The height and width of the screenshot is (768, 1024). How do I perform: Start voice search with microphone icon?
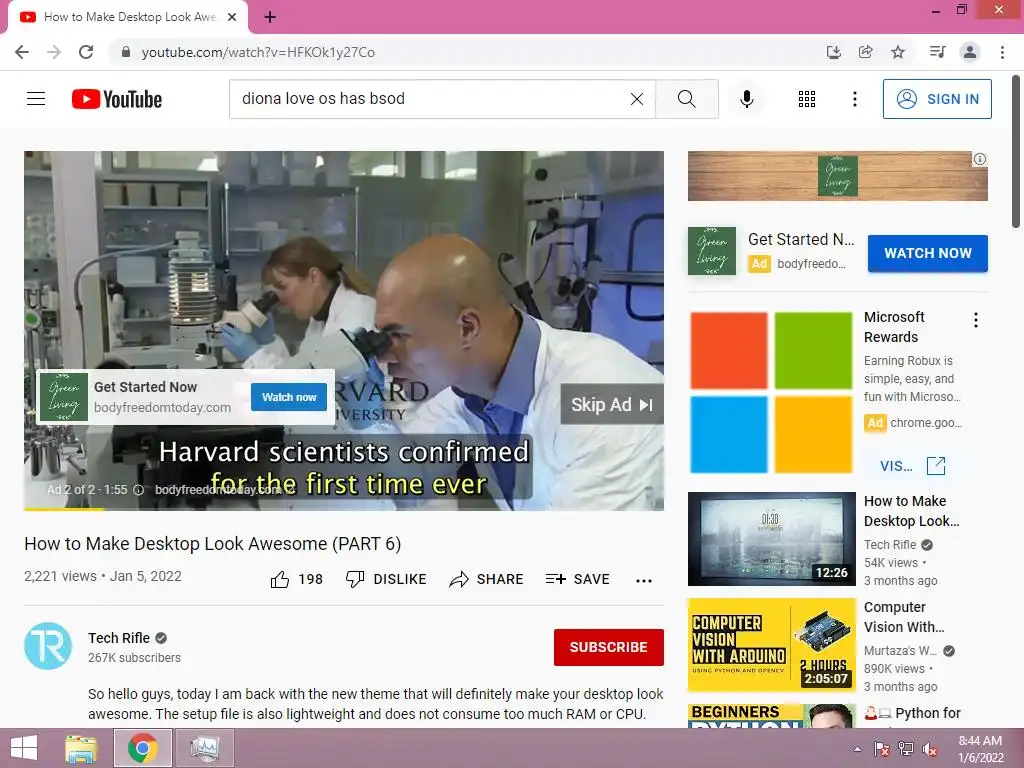click(x=746, y=99)
